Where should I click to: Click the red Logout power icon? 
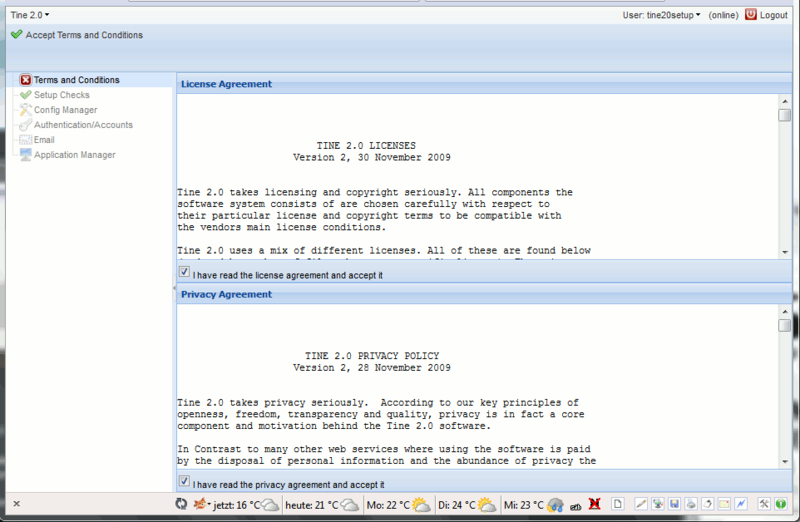pyautogui.click(x=751, y=14)
